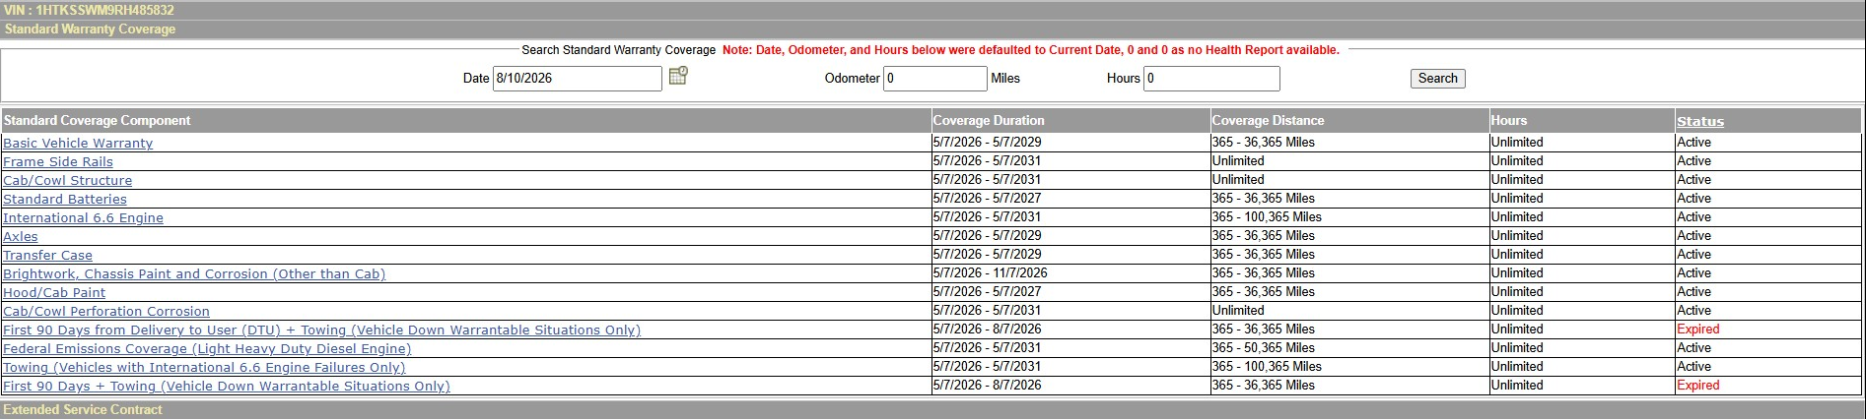View Cab/Cowl Perforation Corrosion coverage

pyautogui.click(x=106, y=312)
